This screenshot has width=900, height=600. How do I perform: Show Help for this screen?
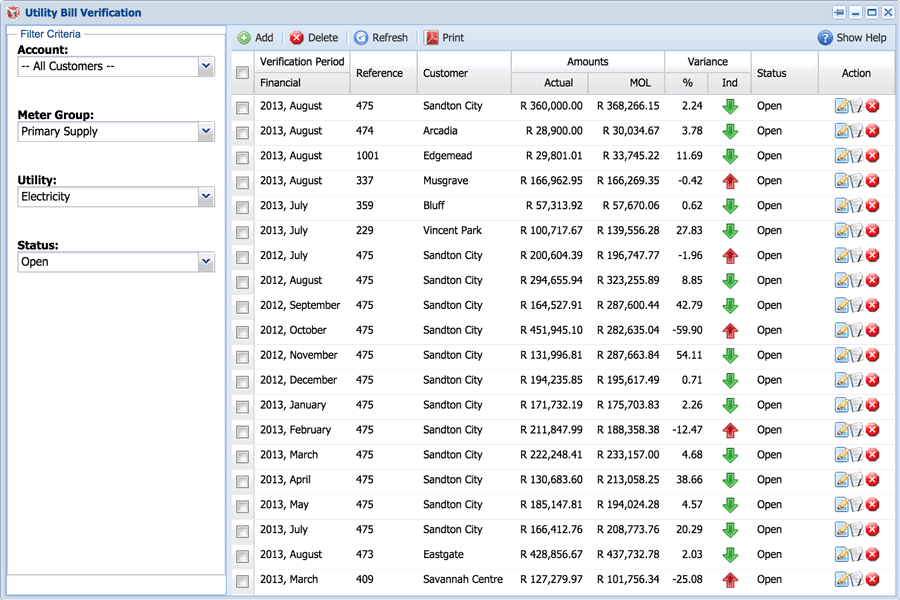(852, 38)
